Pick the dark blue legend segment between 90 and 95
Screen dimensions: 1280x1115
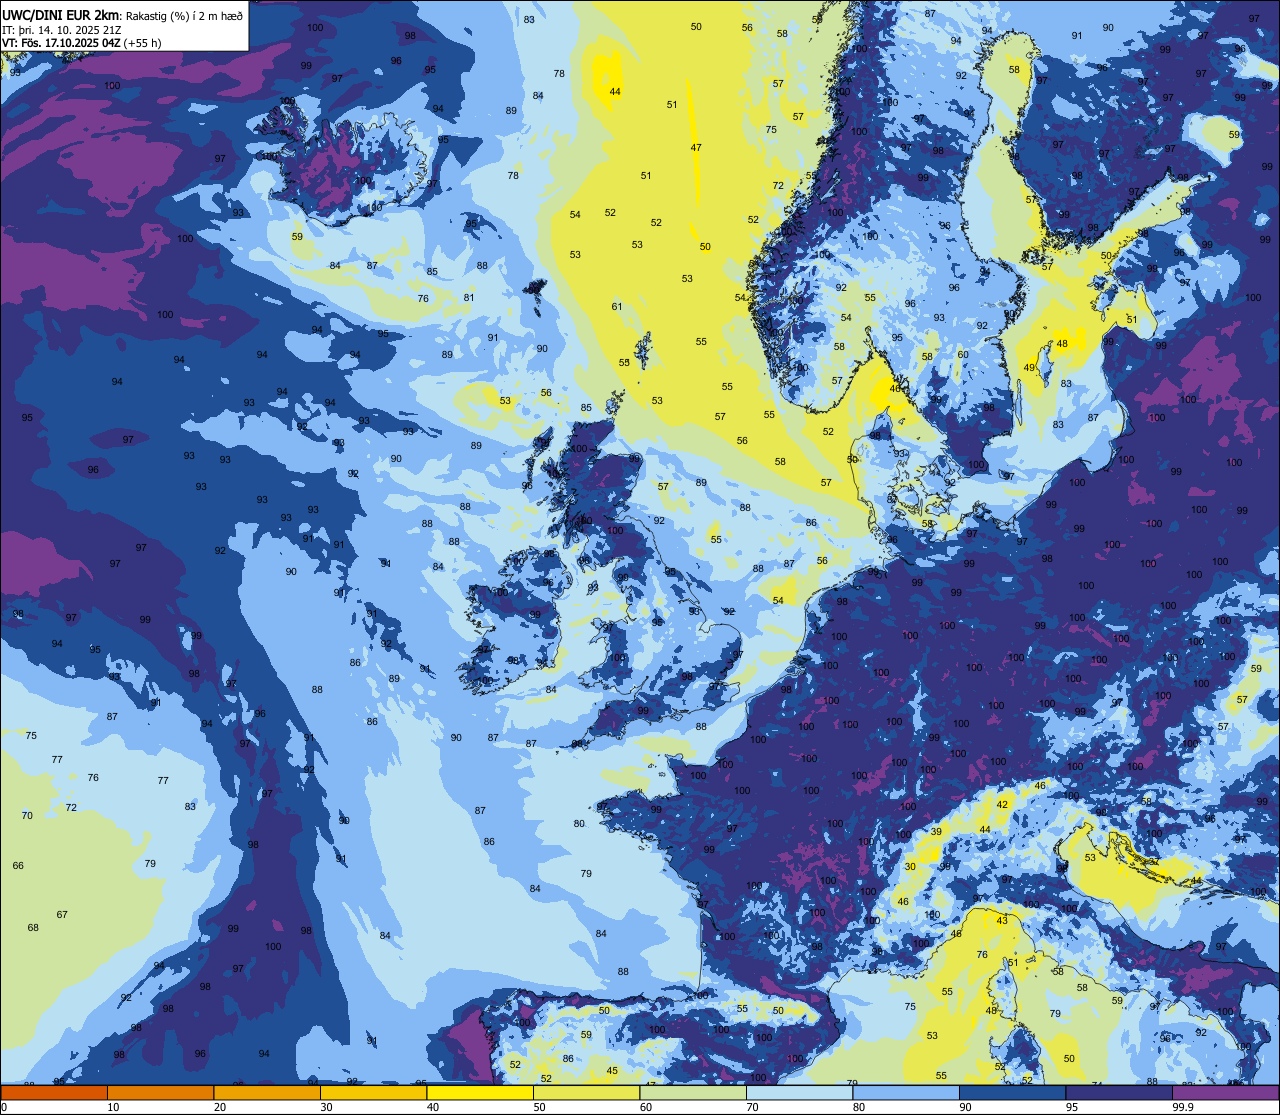click(x=1012, y=1092)
